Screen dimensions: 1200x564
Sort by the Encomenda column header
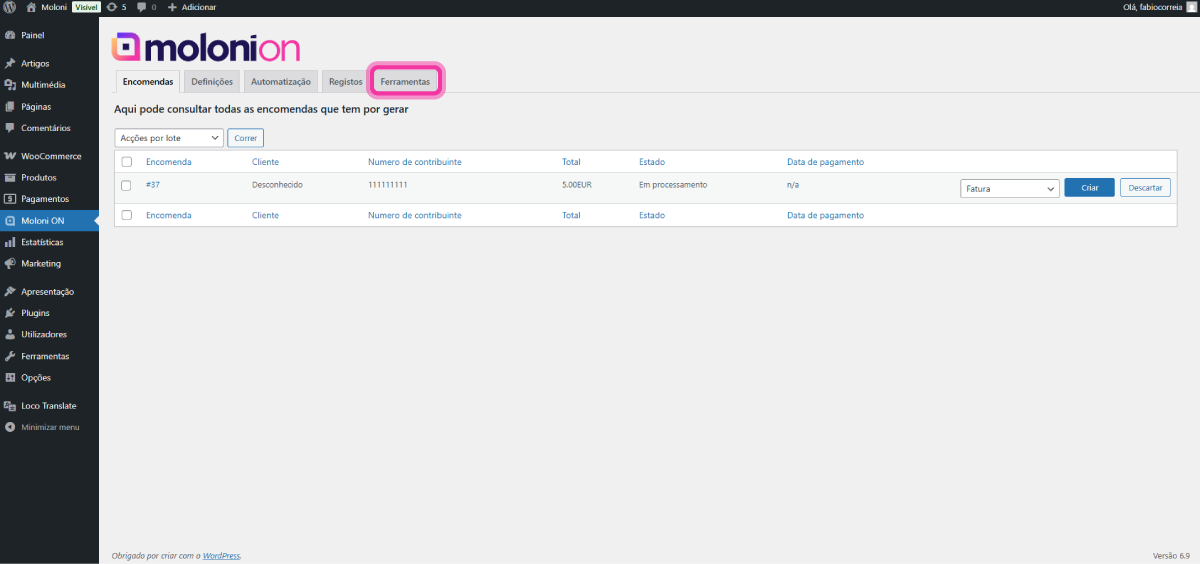[168, 162]
